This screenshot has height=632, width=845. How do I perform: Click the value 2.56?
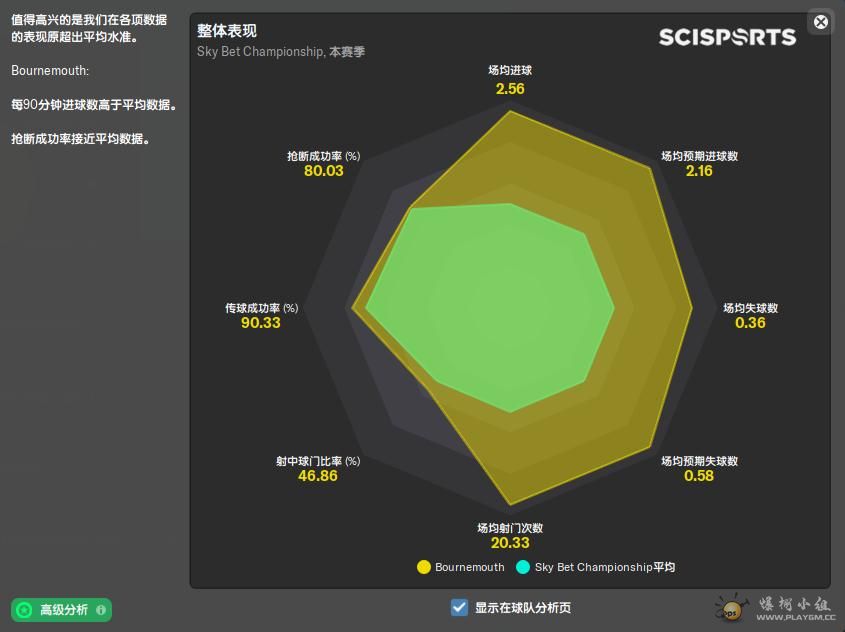pos(510,88)
